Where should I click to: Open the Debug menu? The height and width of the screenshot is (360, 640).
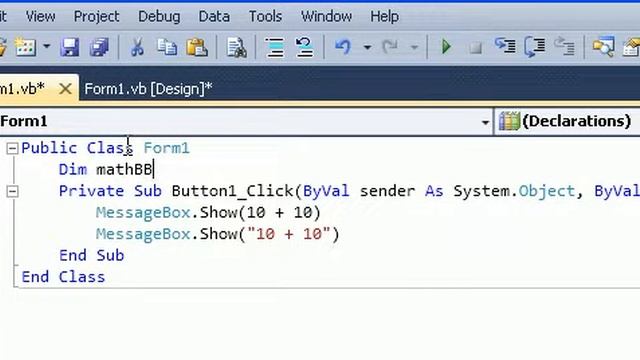click(159, 16)
